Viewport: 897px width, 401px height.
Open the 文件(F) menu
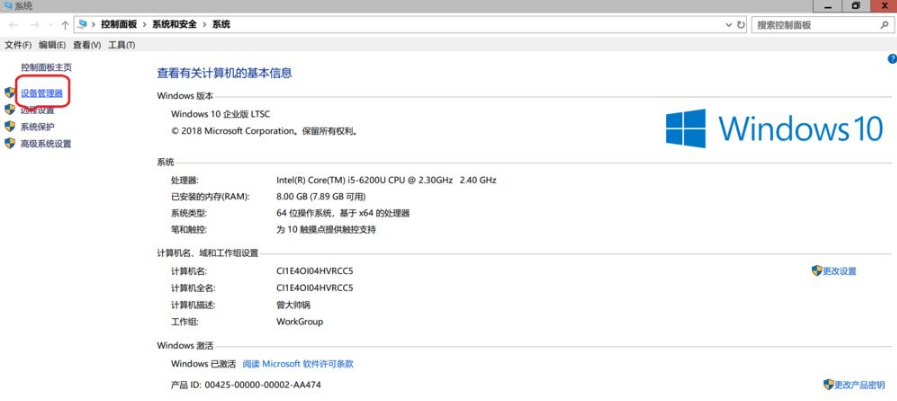click(x=18, y=45)
